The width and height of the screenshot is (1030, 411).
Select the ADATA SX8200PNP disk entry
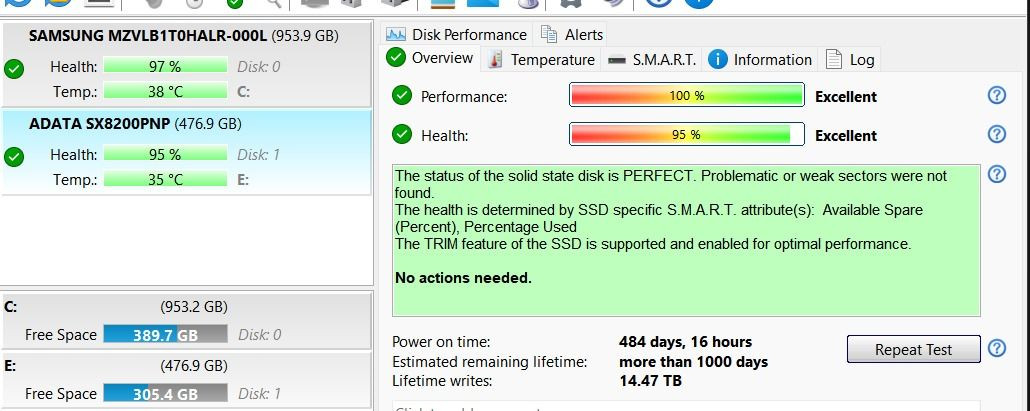coord(186,152)
